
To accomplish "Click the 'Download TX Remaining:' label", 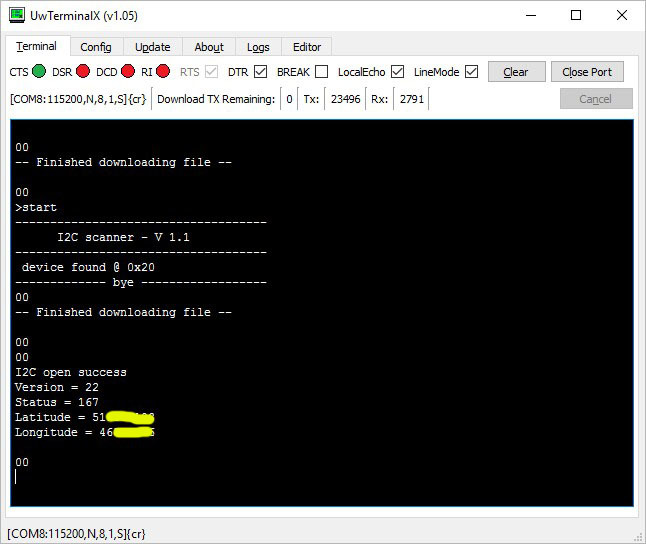I will coord(216,99).
